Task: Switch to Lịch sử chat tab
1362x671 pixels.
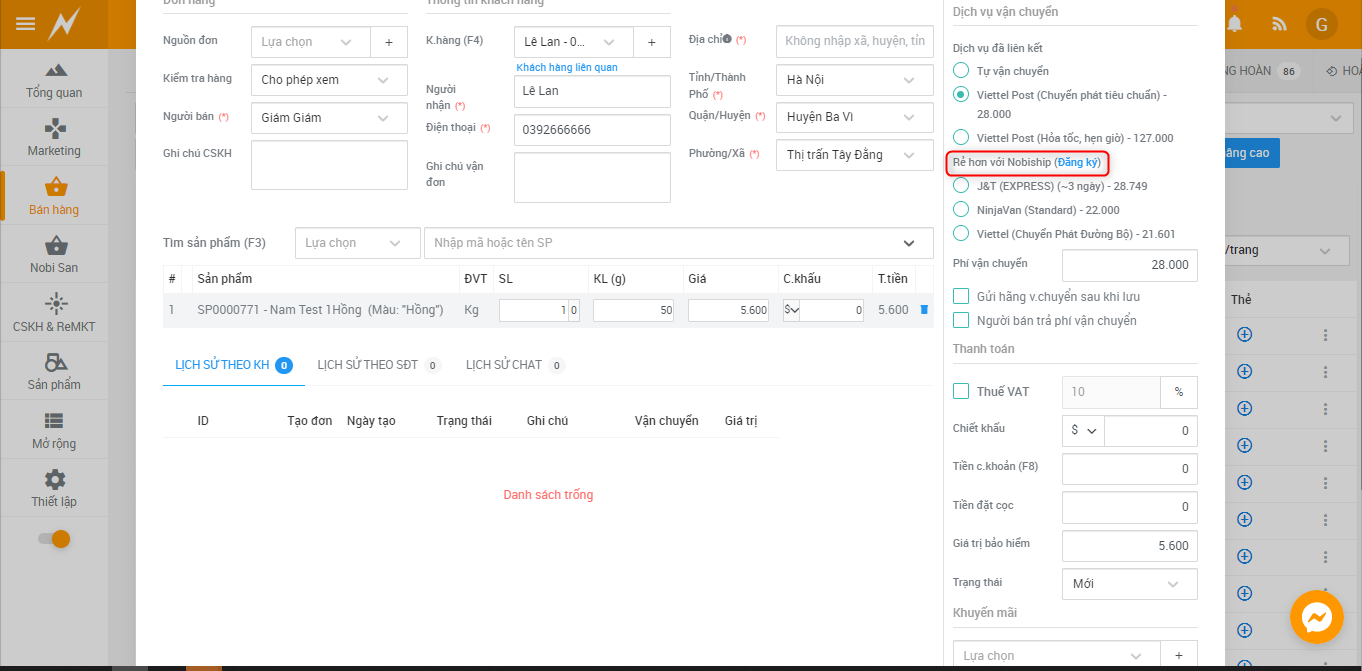Action: (503, 365)
